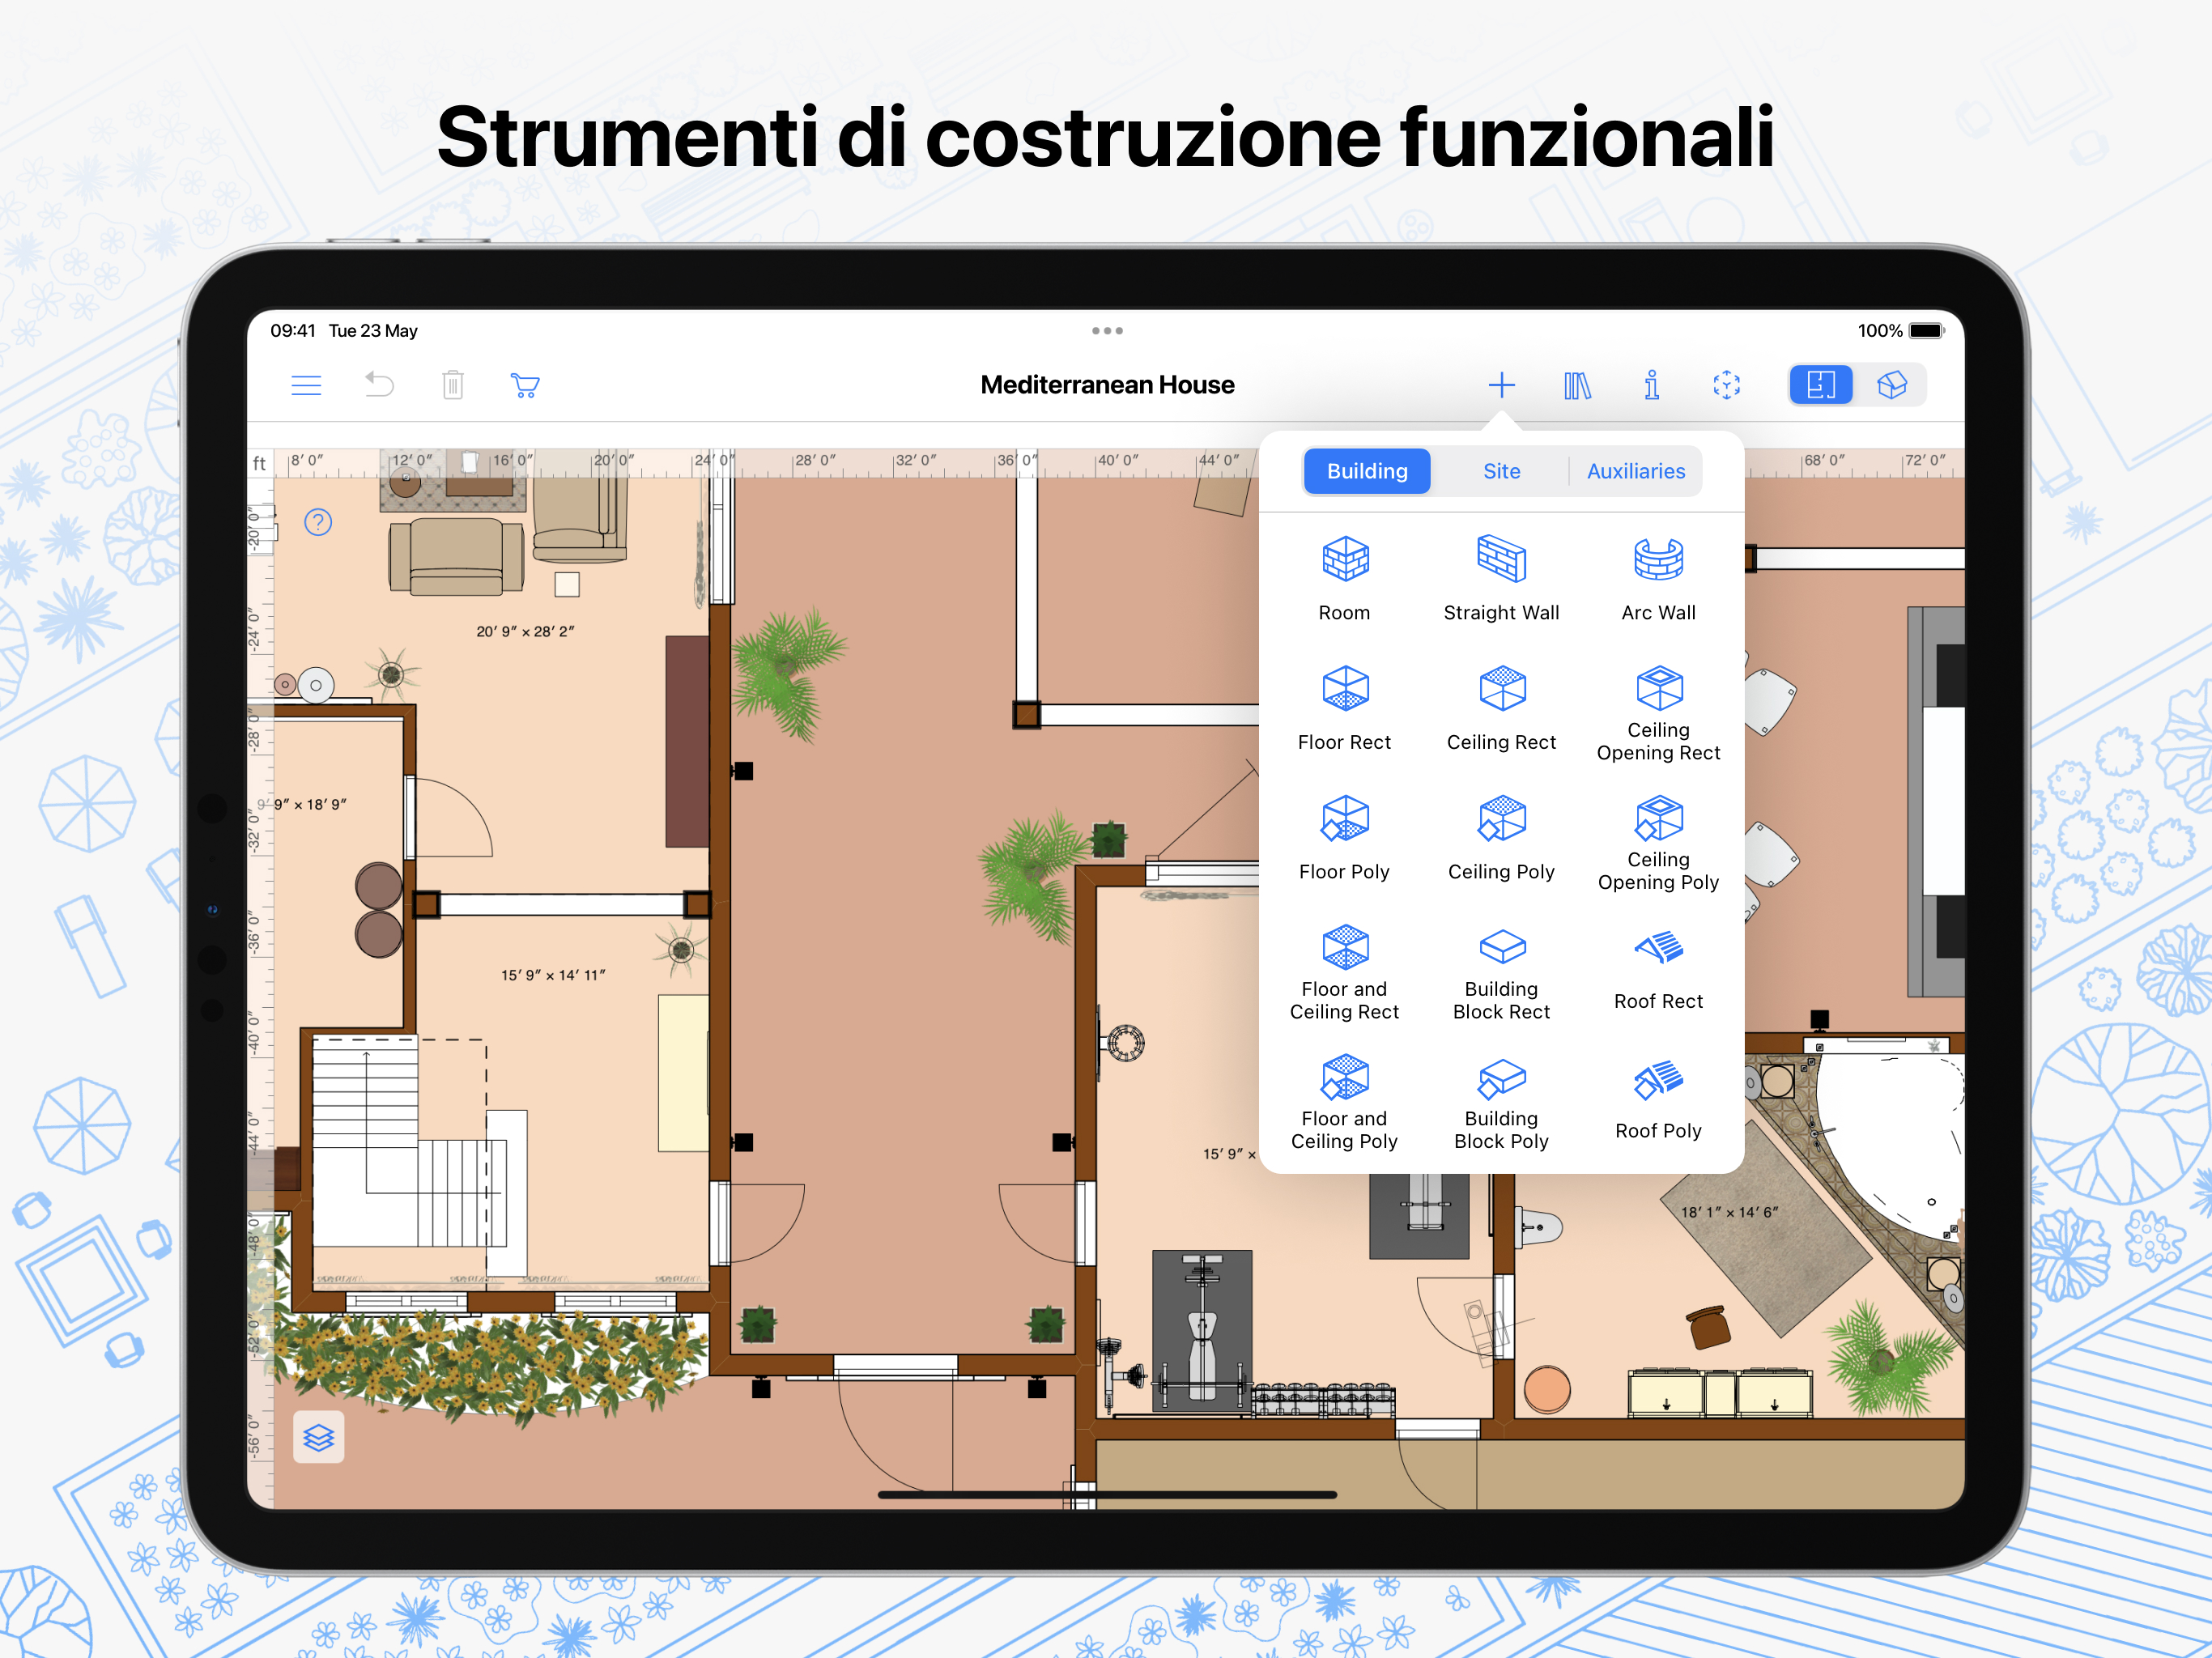Switch to 3D view mode

tap(1891, 385)
